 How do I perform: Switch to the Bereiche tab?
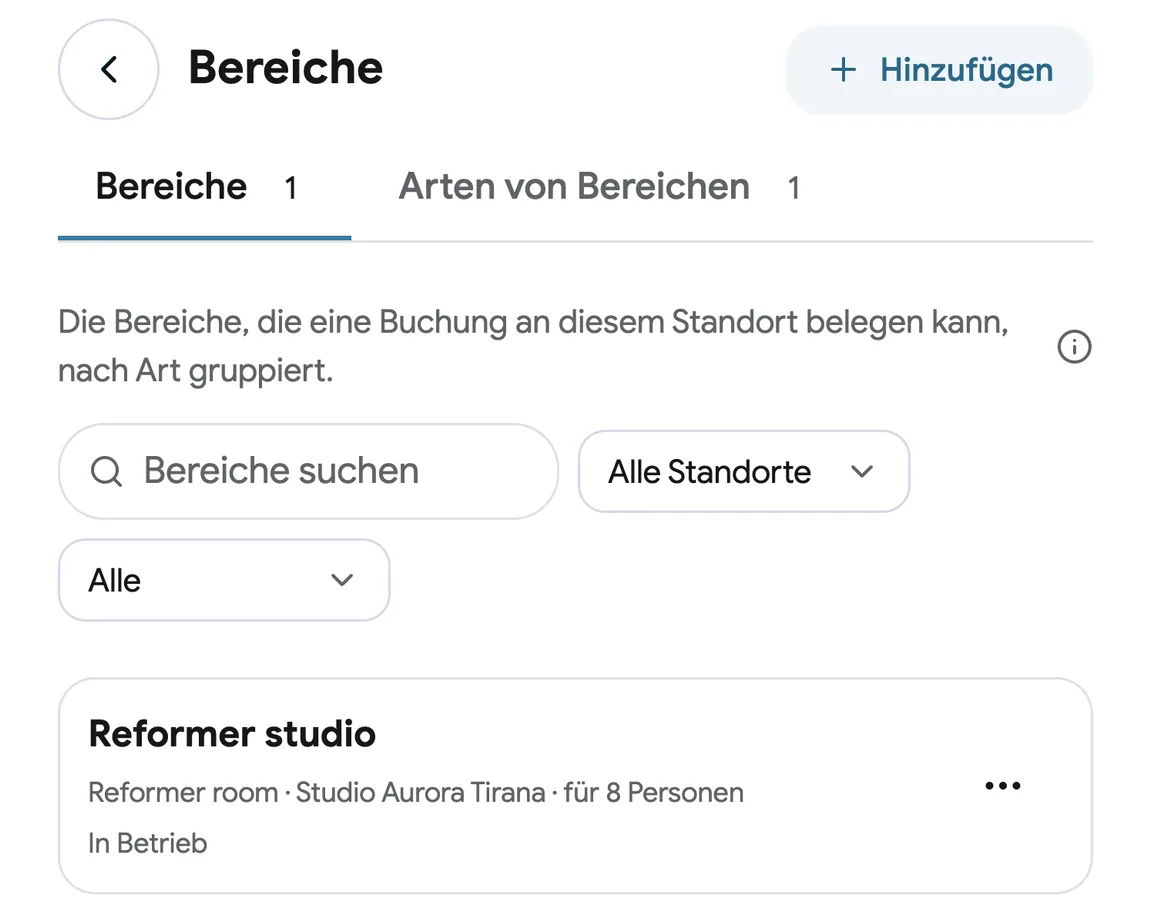204,187
